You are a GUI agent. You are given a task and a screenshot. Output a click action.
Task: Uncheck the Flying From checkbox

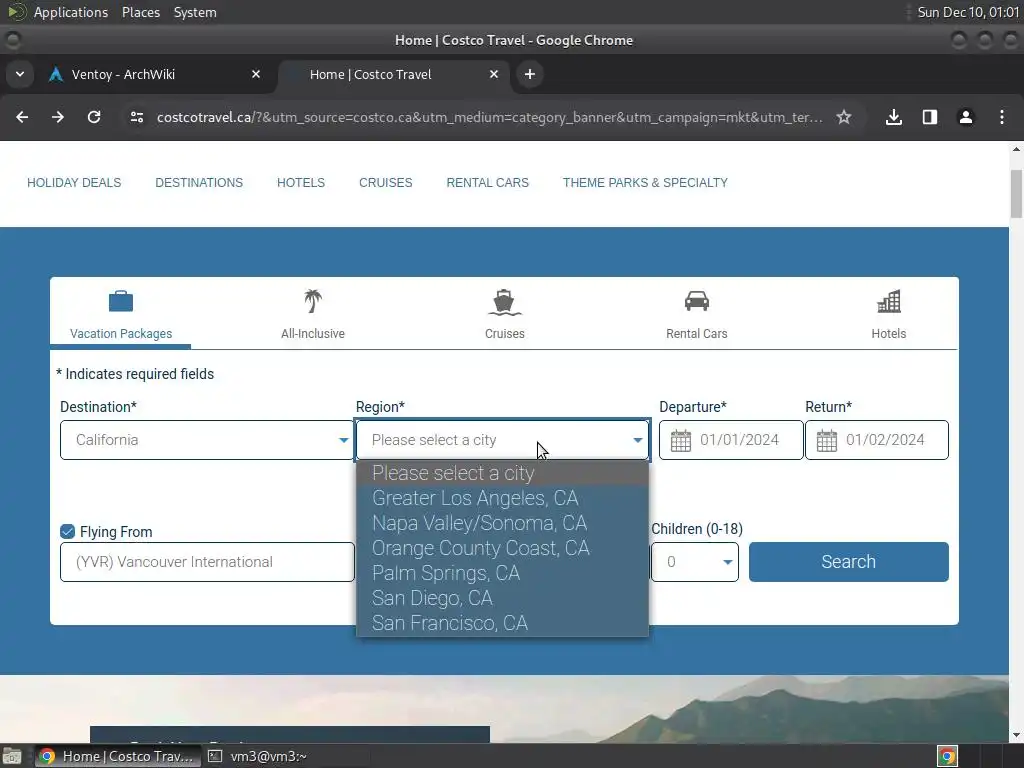(x=67, y=532)
